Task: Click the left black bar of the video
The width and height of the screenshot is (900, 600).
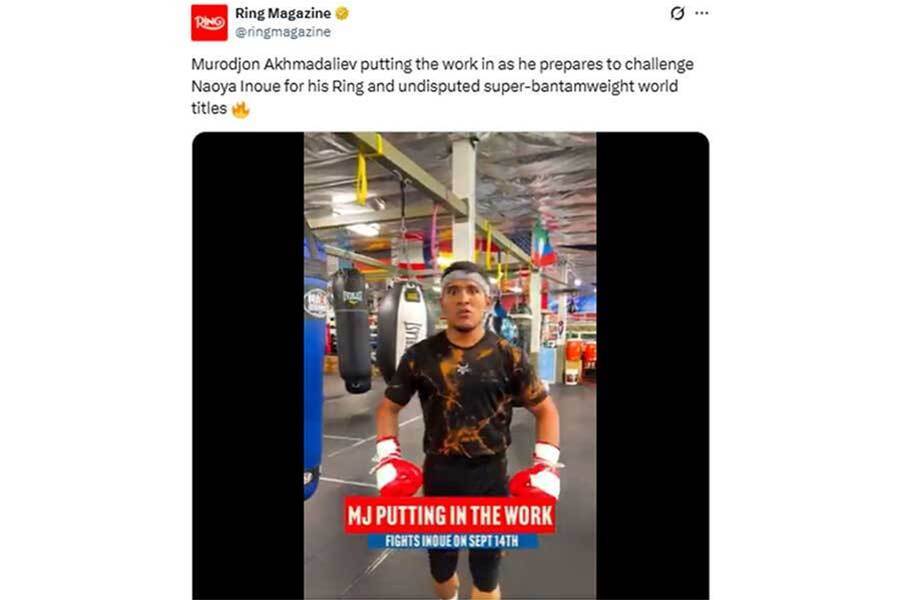Action: tap(248, 366)
